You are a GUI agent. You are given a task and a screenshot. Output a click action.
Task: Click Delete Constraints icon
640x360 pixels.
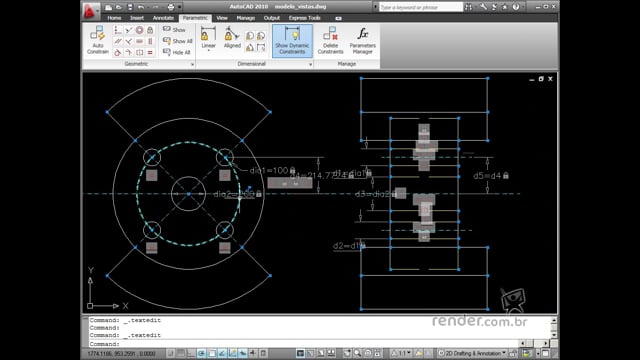pos(330,40)
